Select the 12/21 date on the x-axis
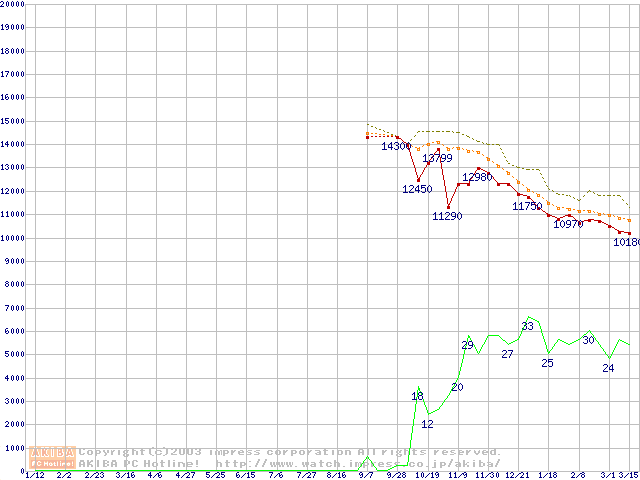Screen dimensions: 640x480 pos(518,475)
